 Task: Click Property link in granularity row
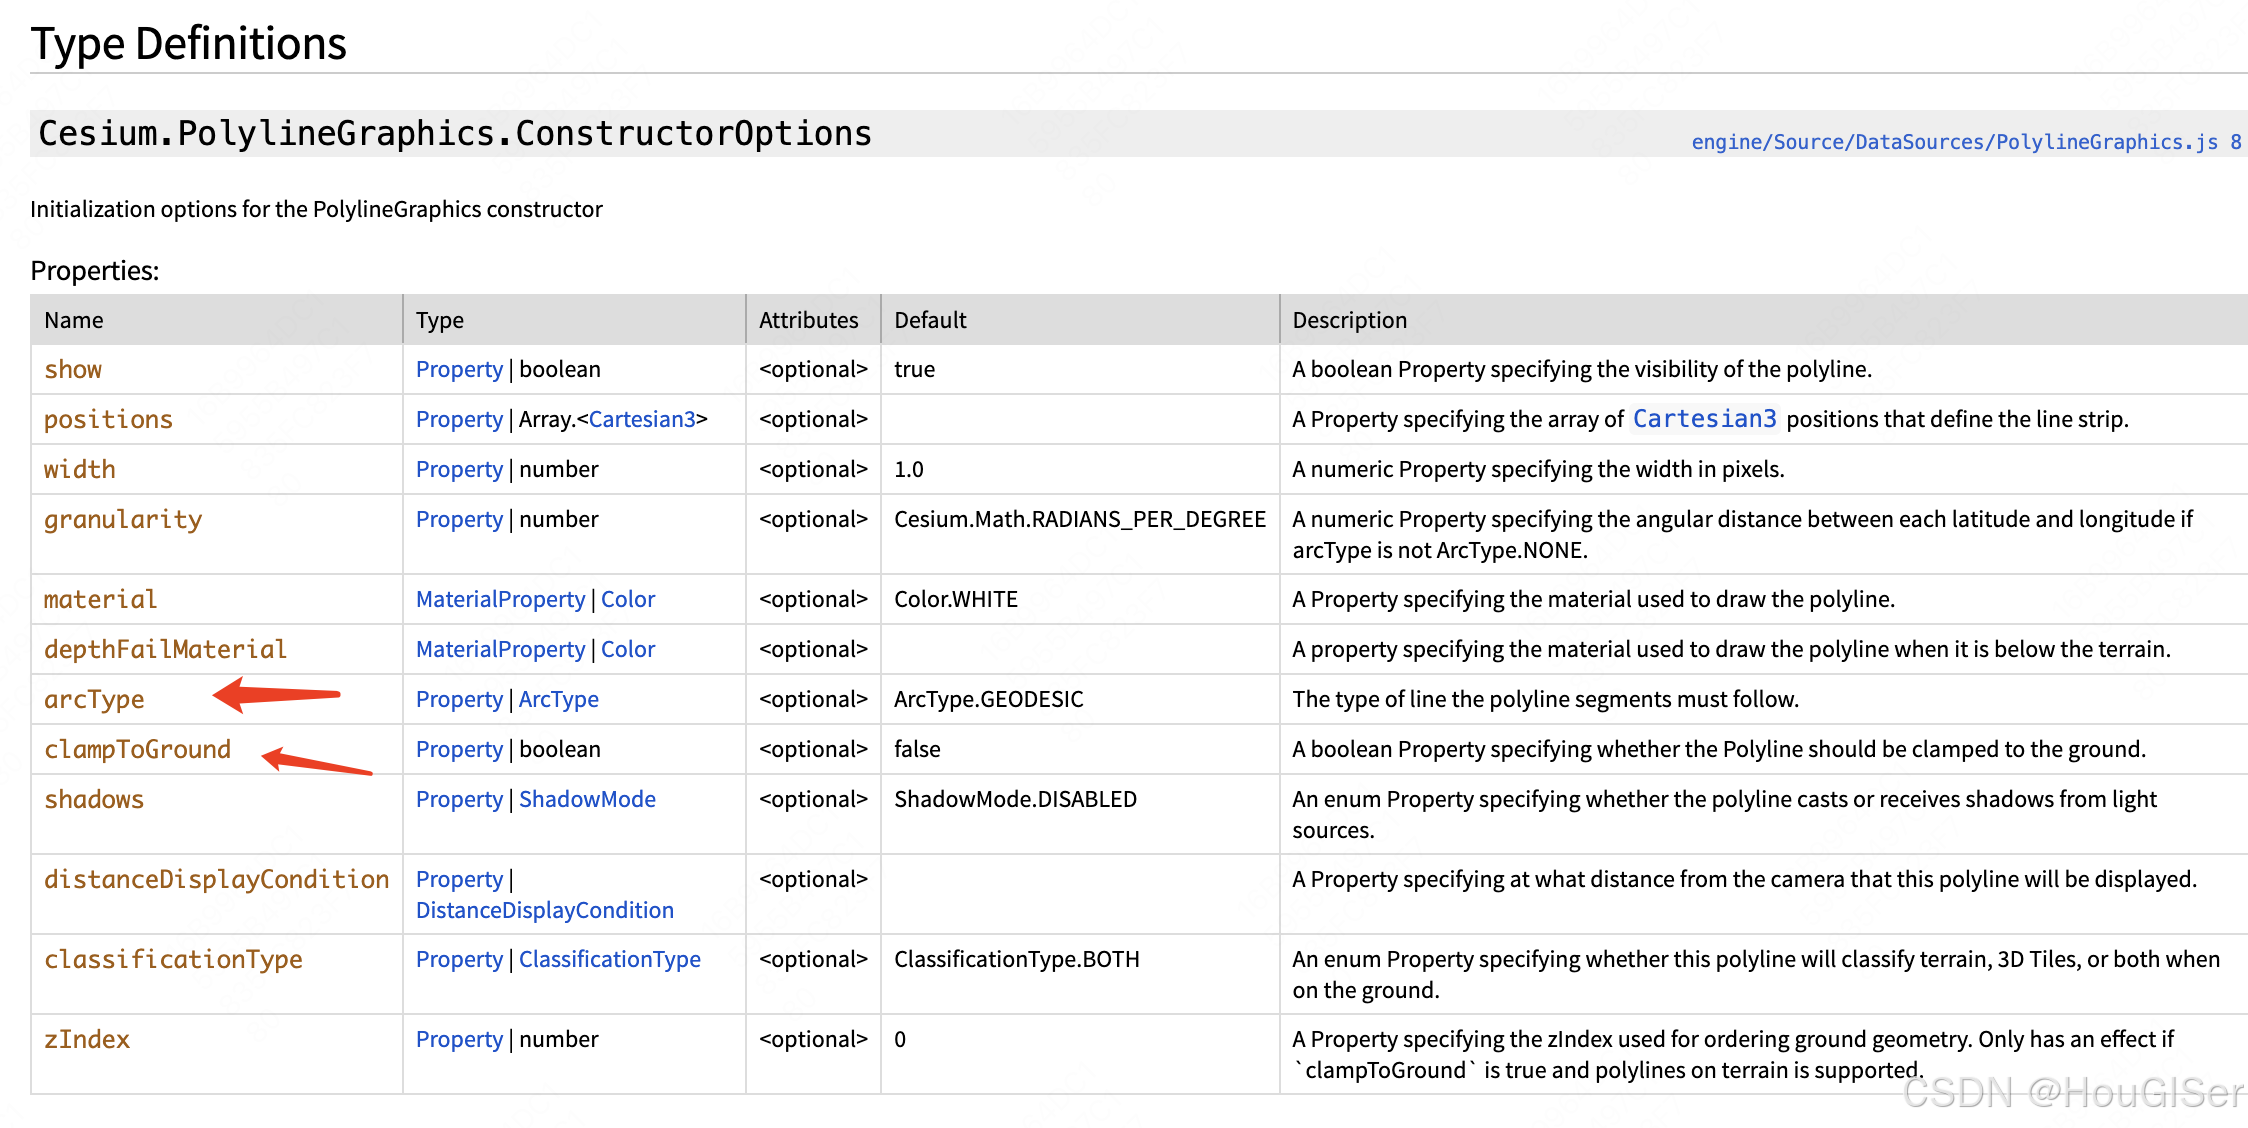tap(459, 519)
